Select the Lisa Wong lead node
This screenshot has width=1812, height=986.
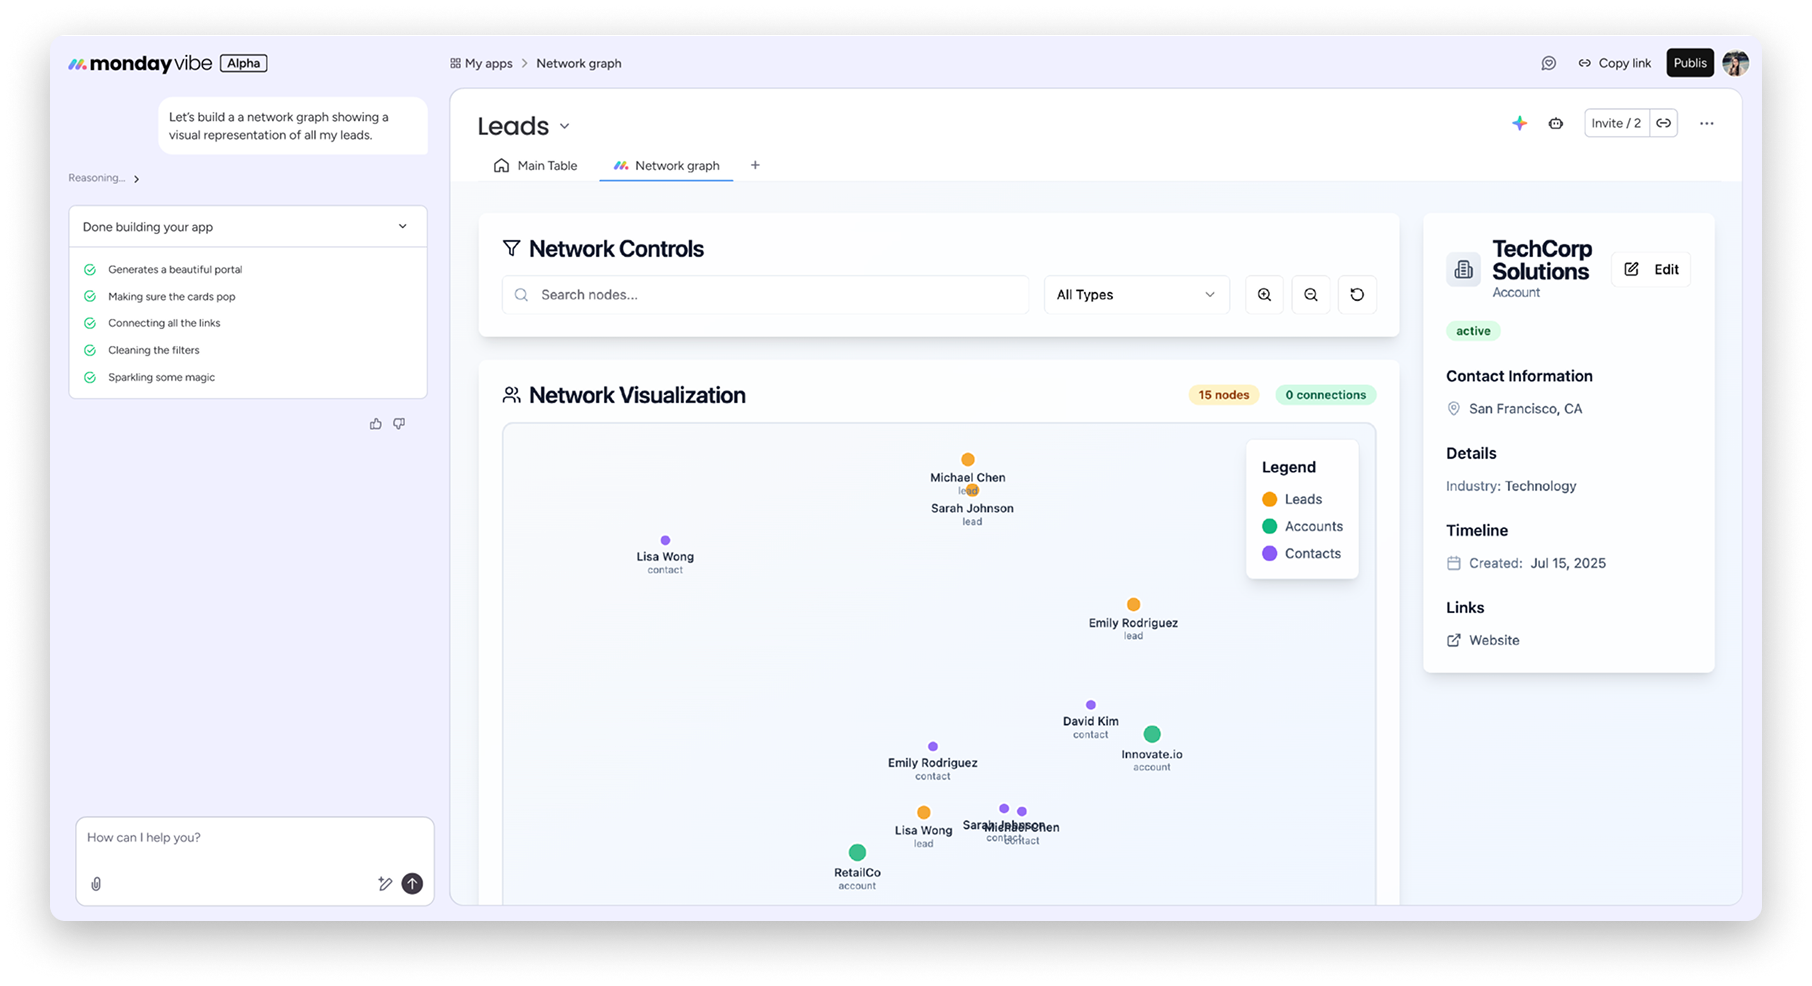tap(923, 813)
